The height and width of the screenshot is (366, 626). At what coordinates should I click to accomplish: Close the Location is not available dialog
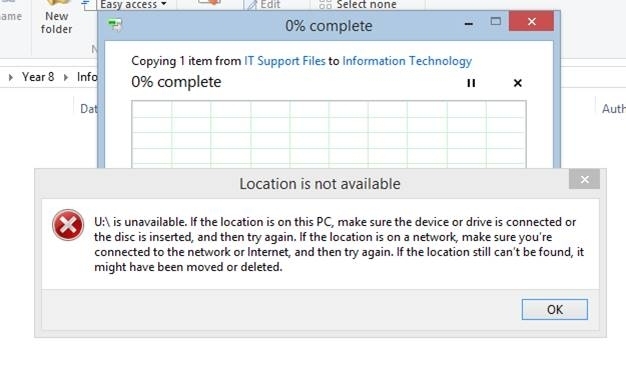[x=584, y=179]
